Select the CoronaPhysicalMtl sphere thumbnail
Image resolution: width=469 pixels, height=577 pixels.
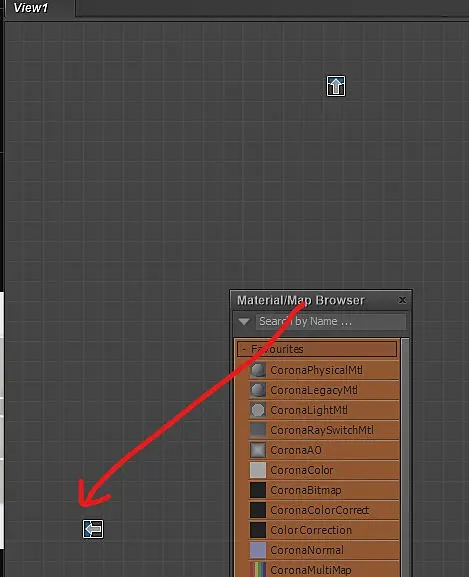tap(258, 370)
